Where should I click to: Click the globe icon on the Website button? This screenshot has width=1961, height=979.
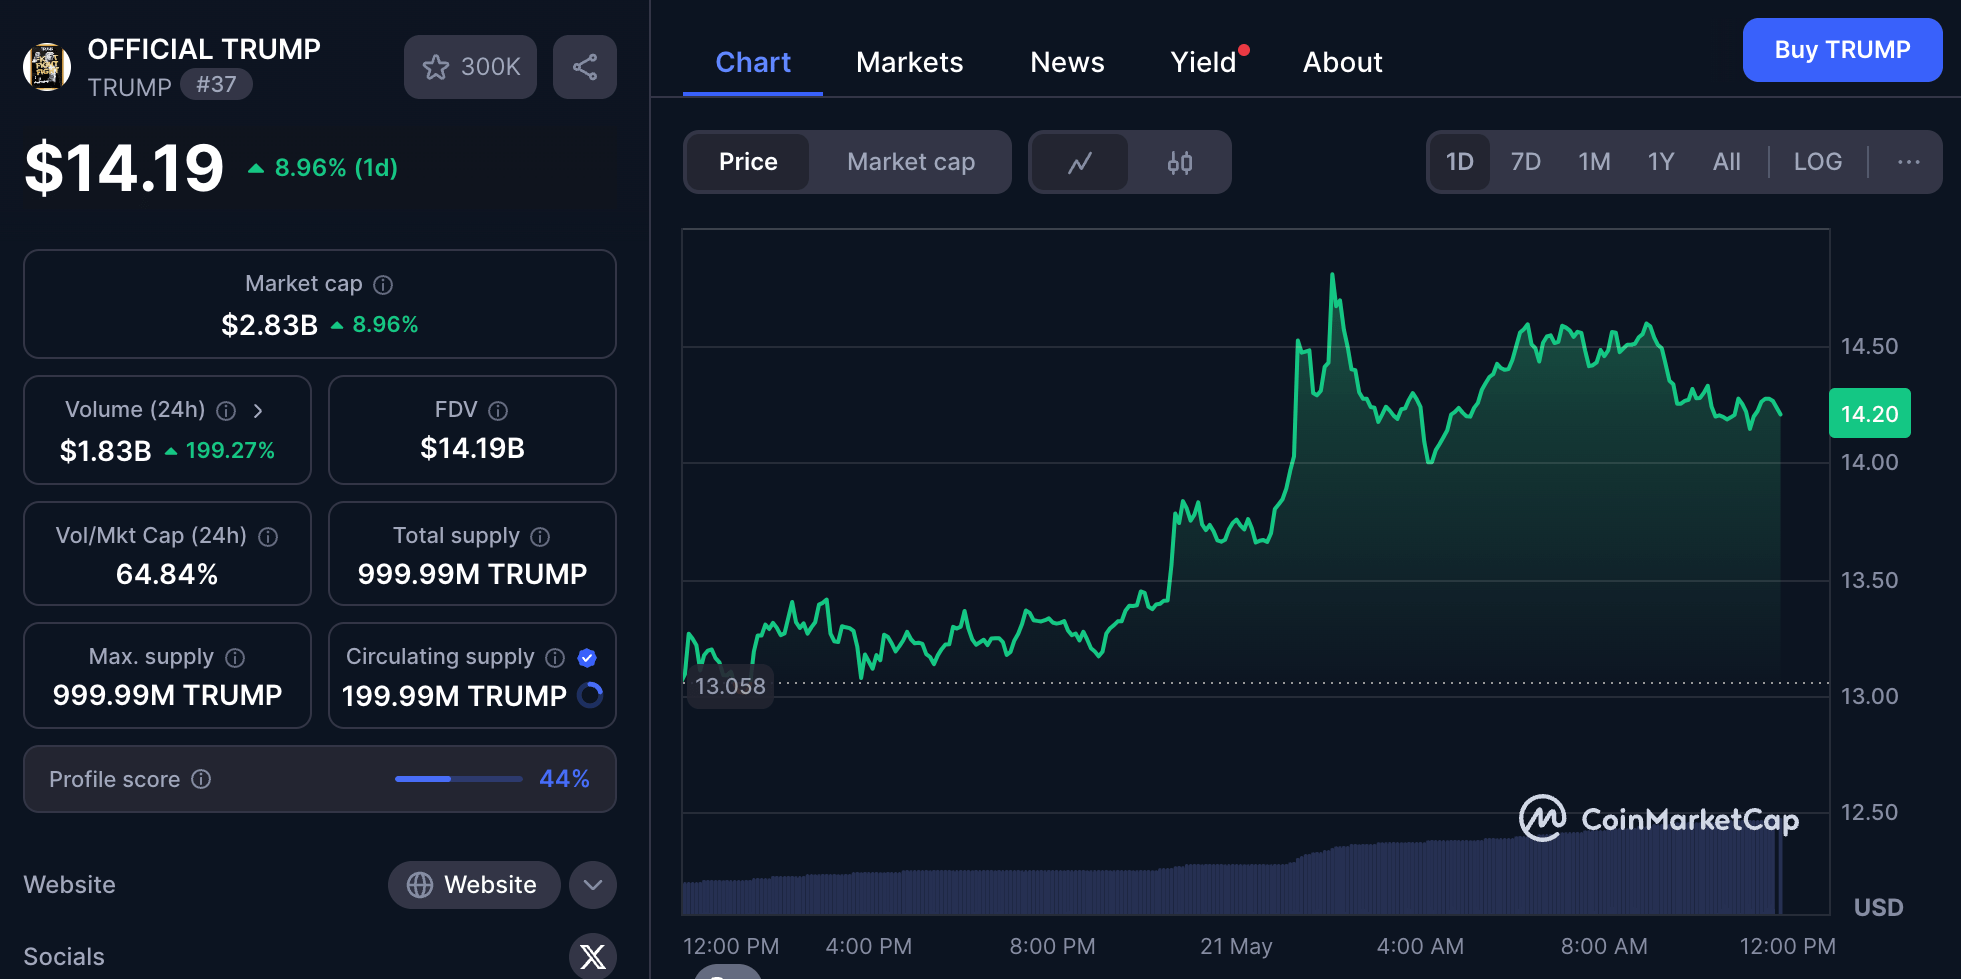pos(419,885)
